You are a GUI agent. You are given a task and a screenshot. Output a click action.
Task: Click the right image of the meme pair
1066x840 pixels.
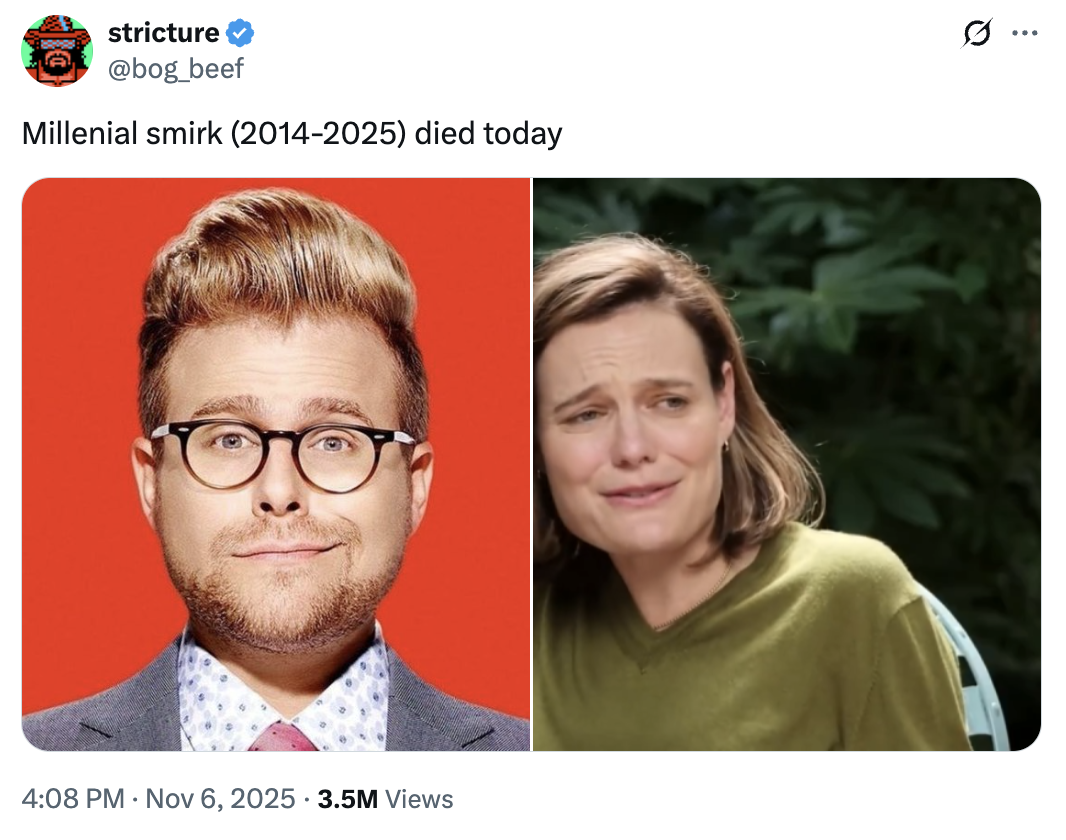pos(785,464)
